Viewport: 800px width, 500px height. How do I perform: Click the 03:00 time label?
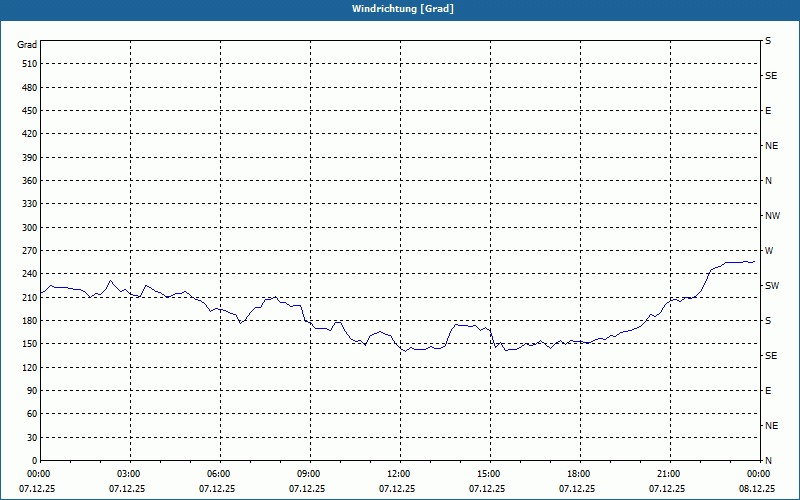coord(130,474)
